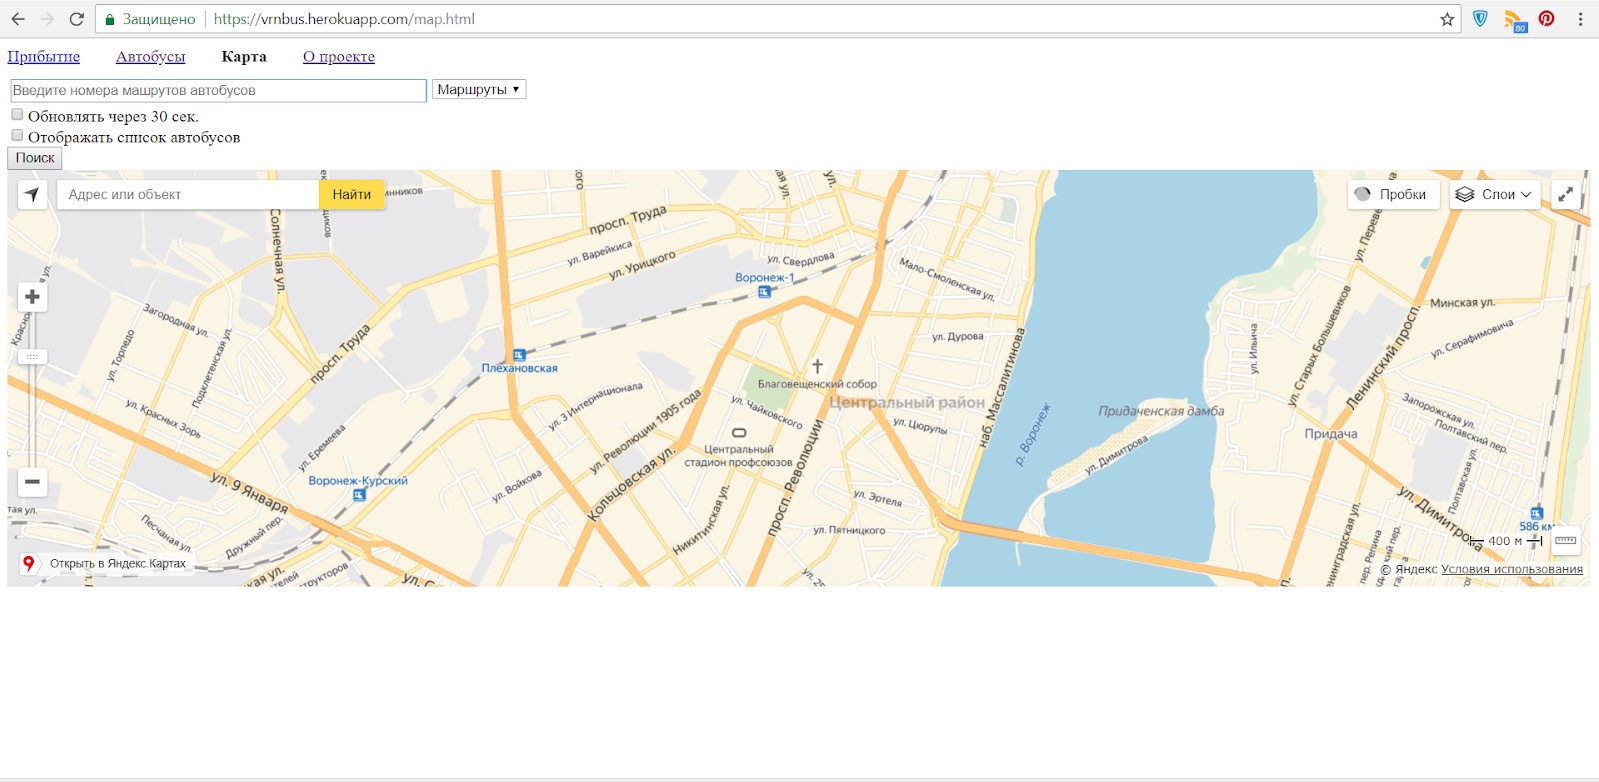Open the blue shield extension
The height and width of the screenshot is (782, 1599).
(1481, 19)
